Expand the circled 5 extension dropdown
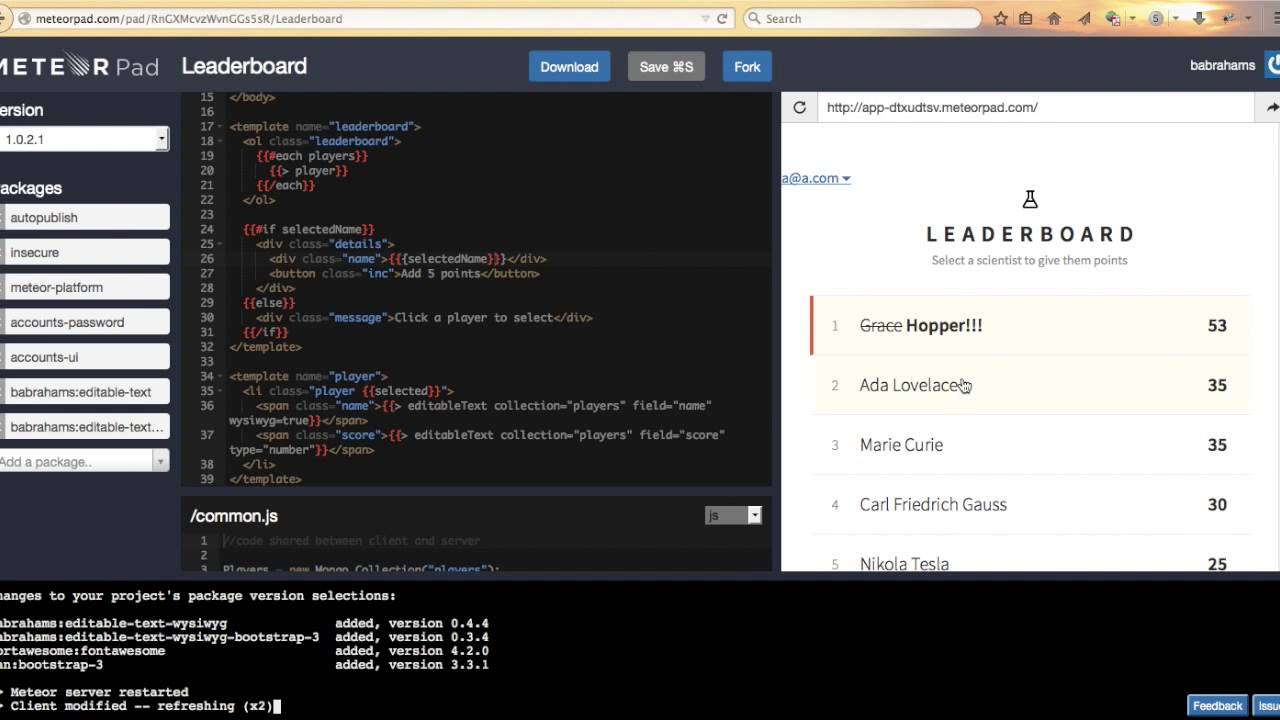This screenshot has height=720, width=1280. 1175,18
